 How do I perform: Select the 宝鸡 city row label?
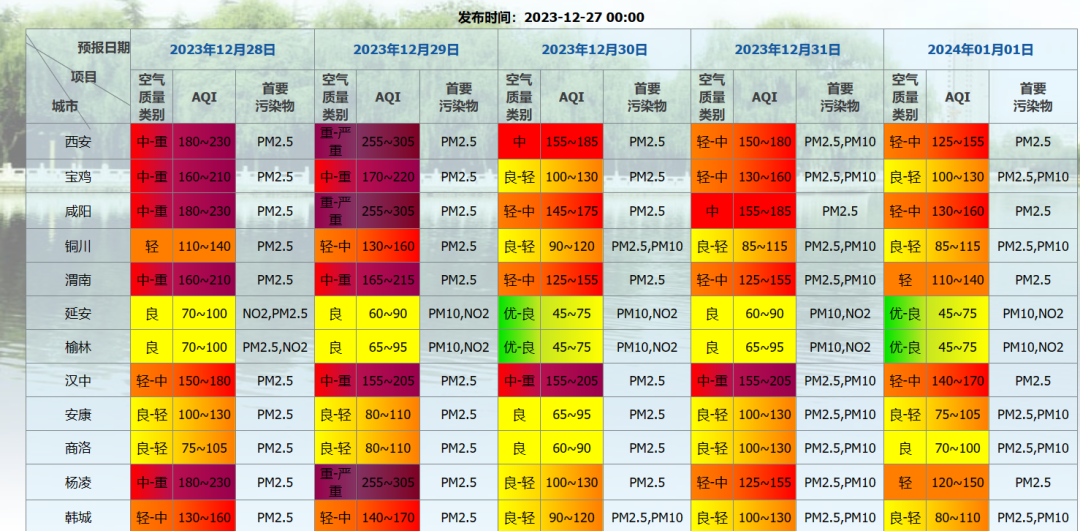(78, 177)
